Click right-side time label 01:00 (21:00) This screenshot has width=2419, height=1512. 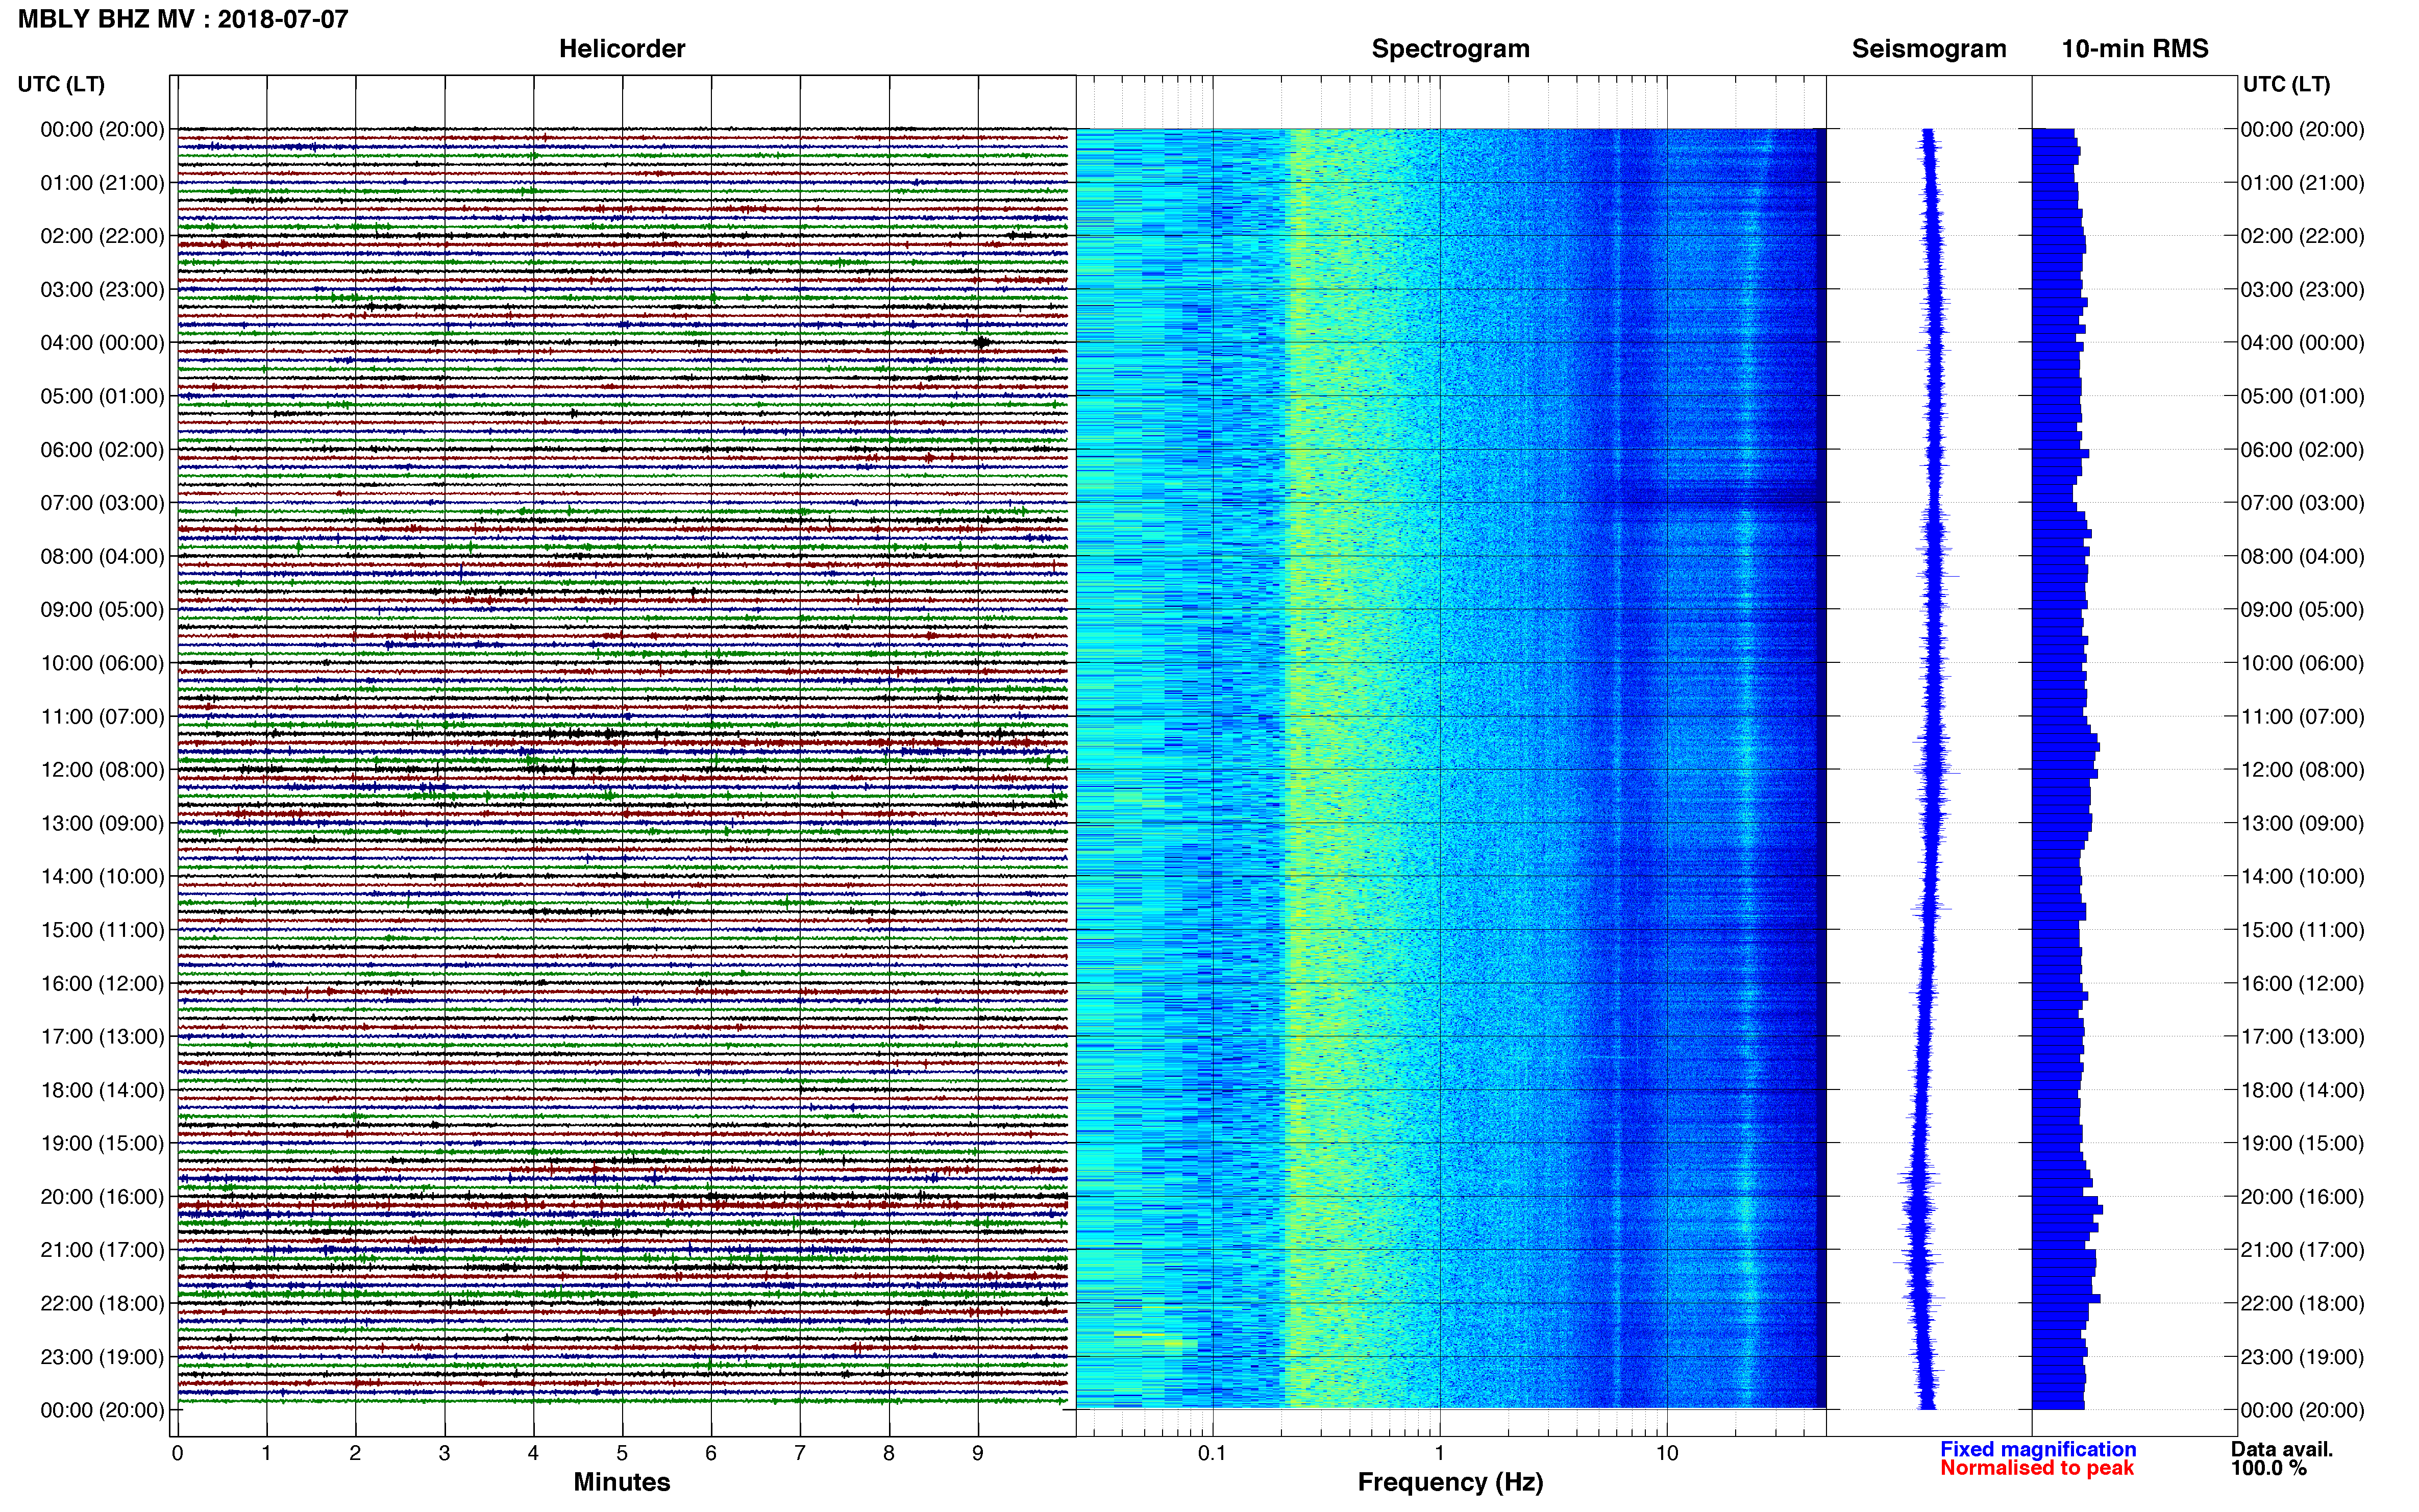tap(2302, 183)
